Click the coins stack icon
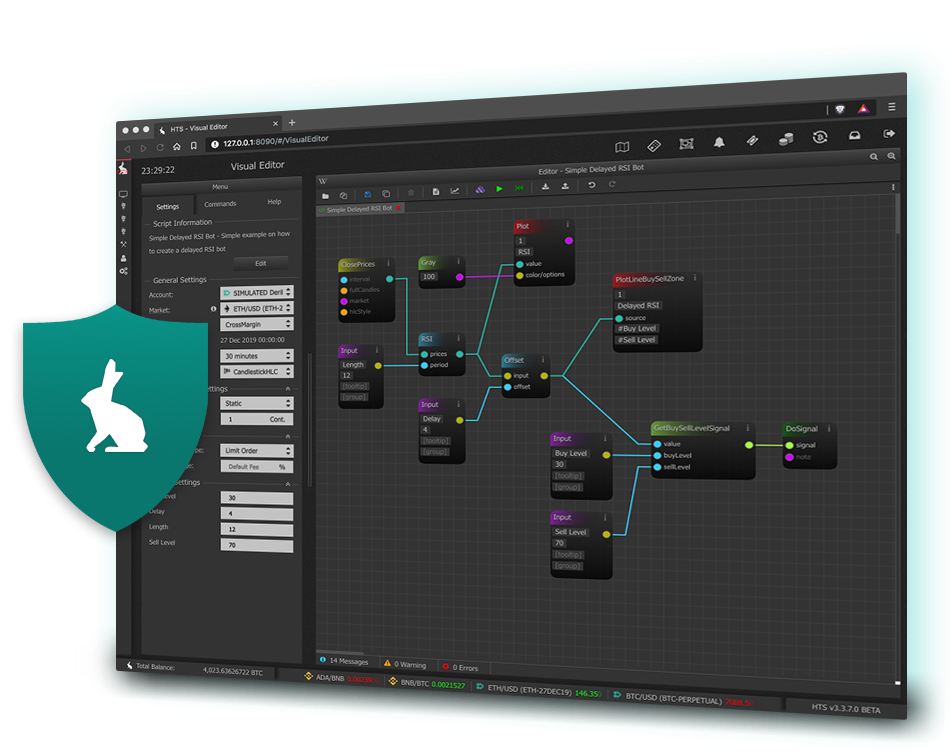Viewport: 950px width, 756px height. point(786,140)
